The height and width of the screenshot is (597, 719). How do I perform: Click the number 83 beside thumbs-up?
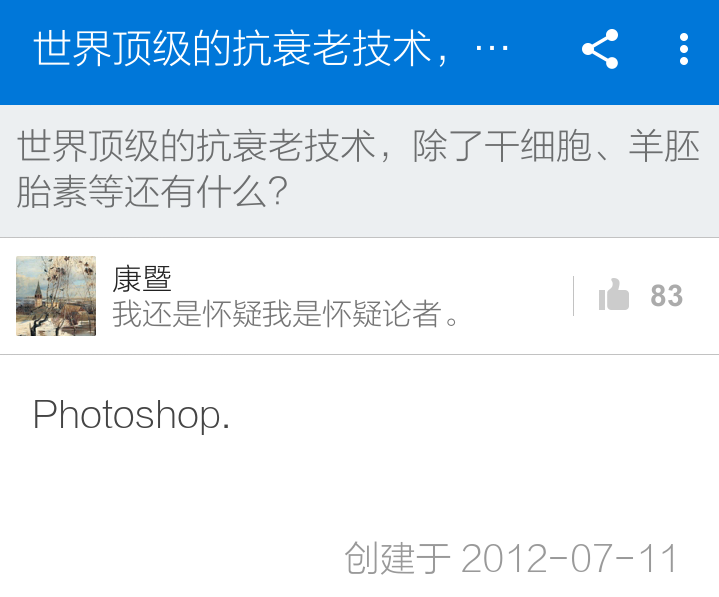[666, 296]
